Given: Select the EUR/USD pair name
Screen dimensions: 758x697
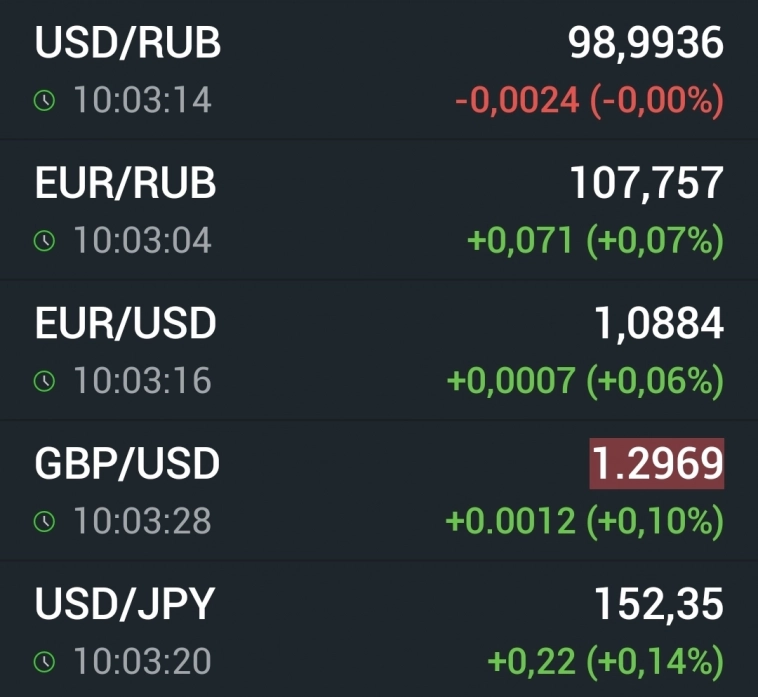Looking at the screenshot, I should point(126,323).
